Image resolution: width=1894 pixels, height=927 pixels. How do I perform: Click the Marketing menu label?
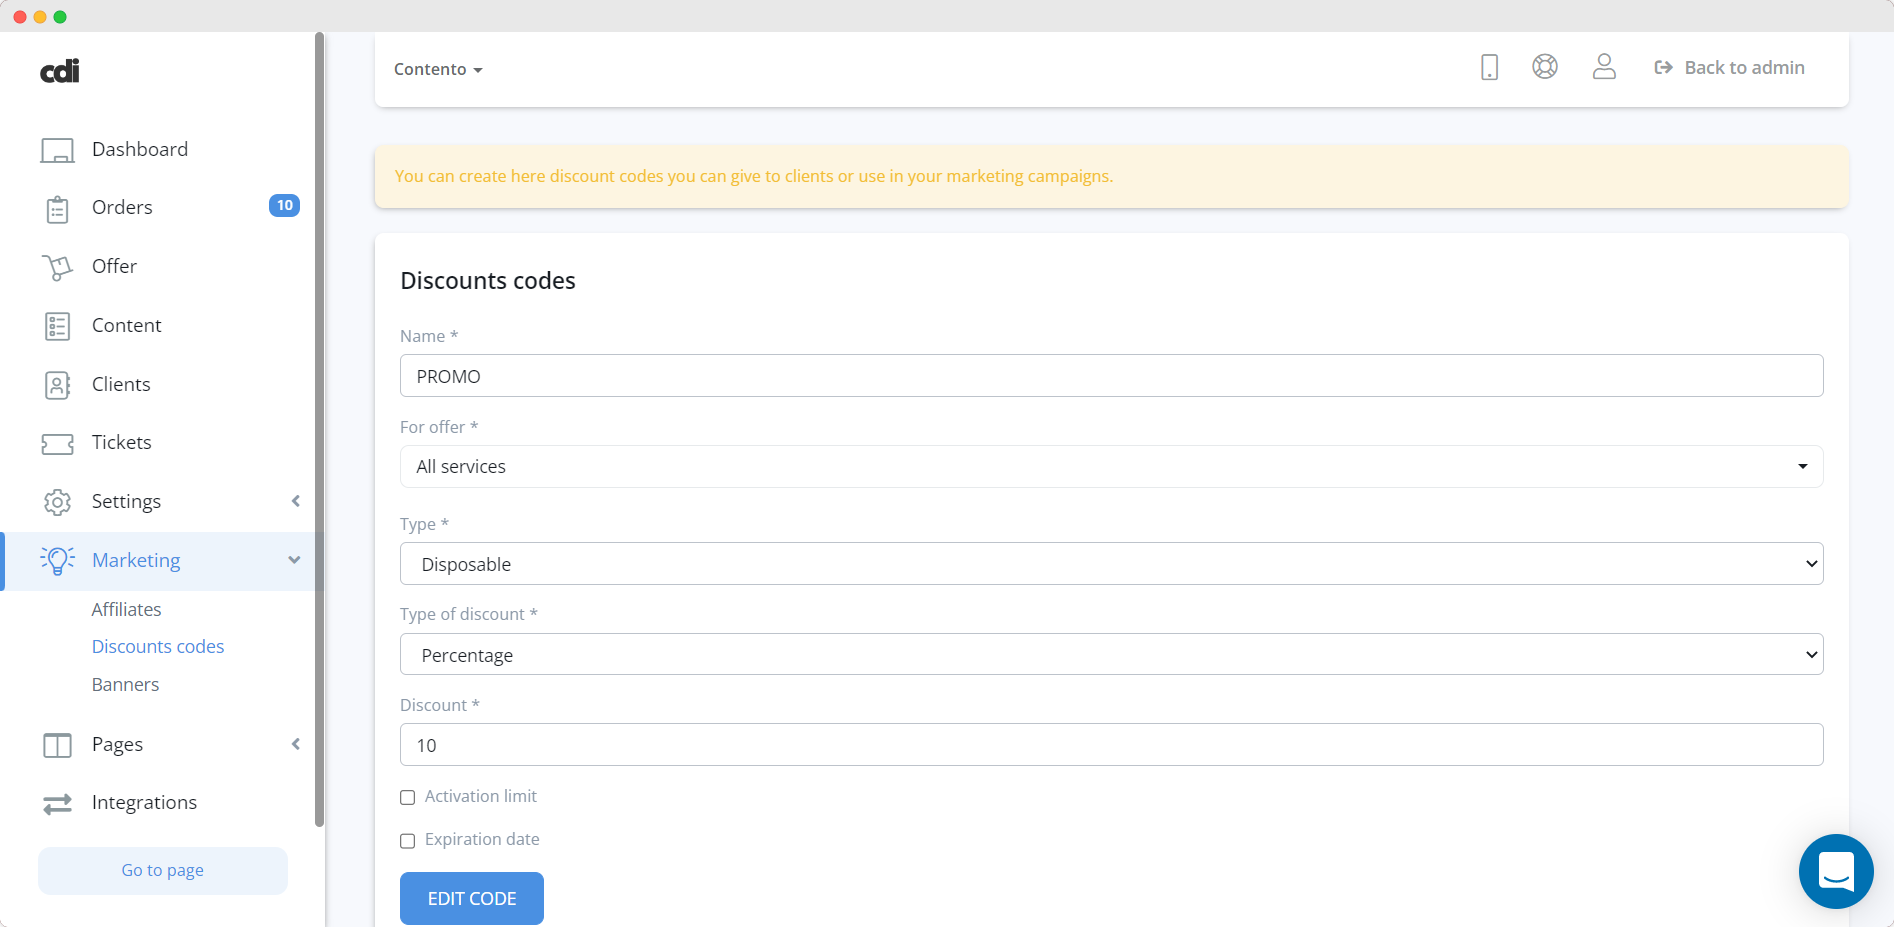(x=136, y=560)
